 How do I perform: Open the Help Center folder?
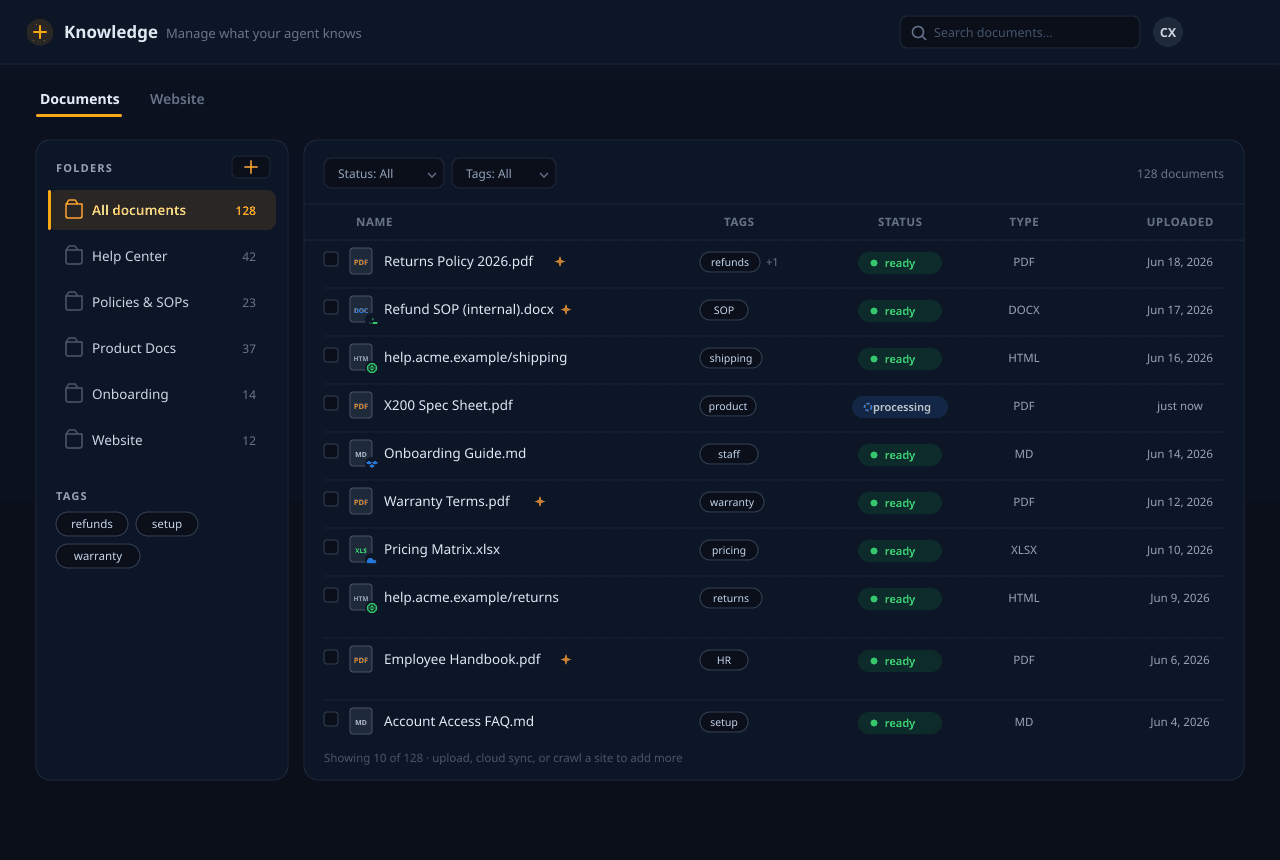[x=162, y=256]
